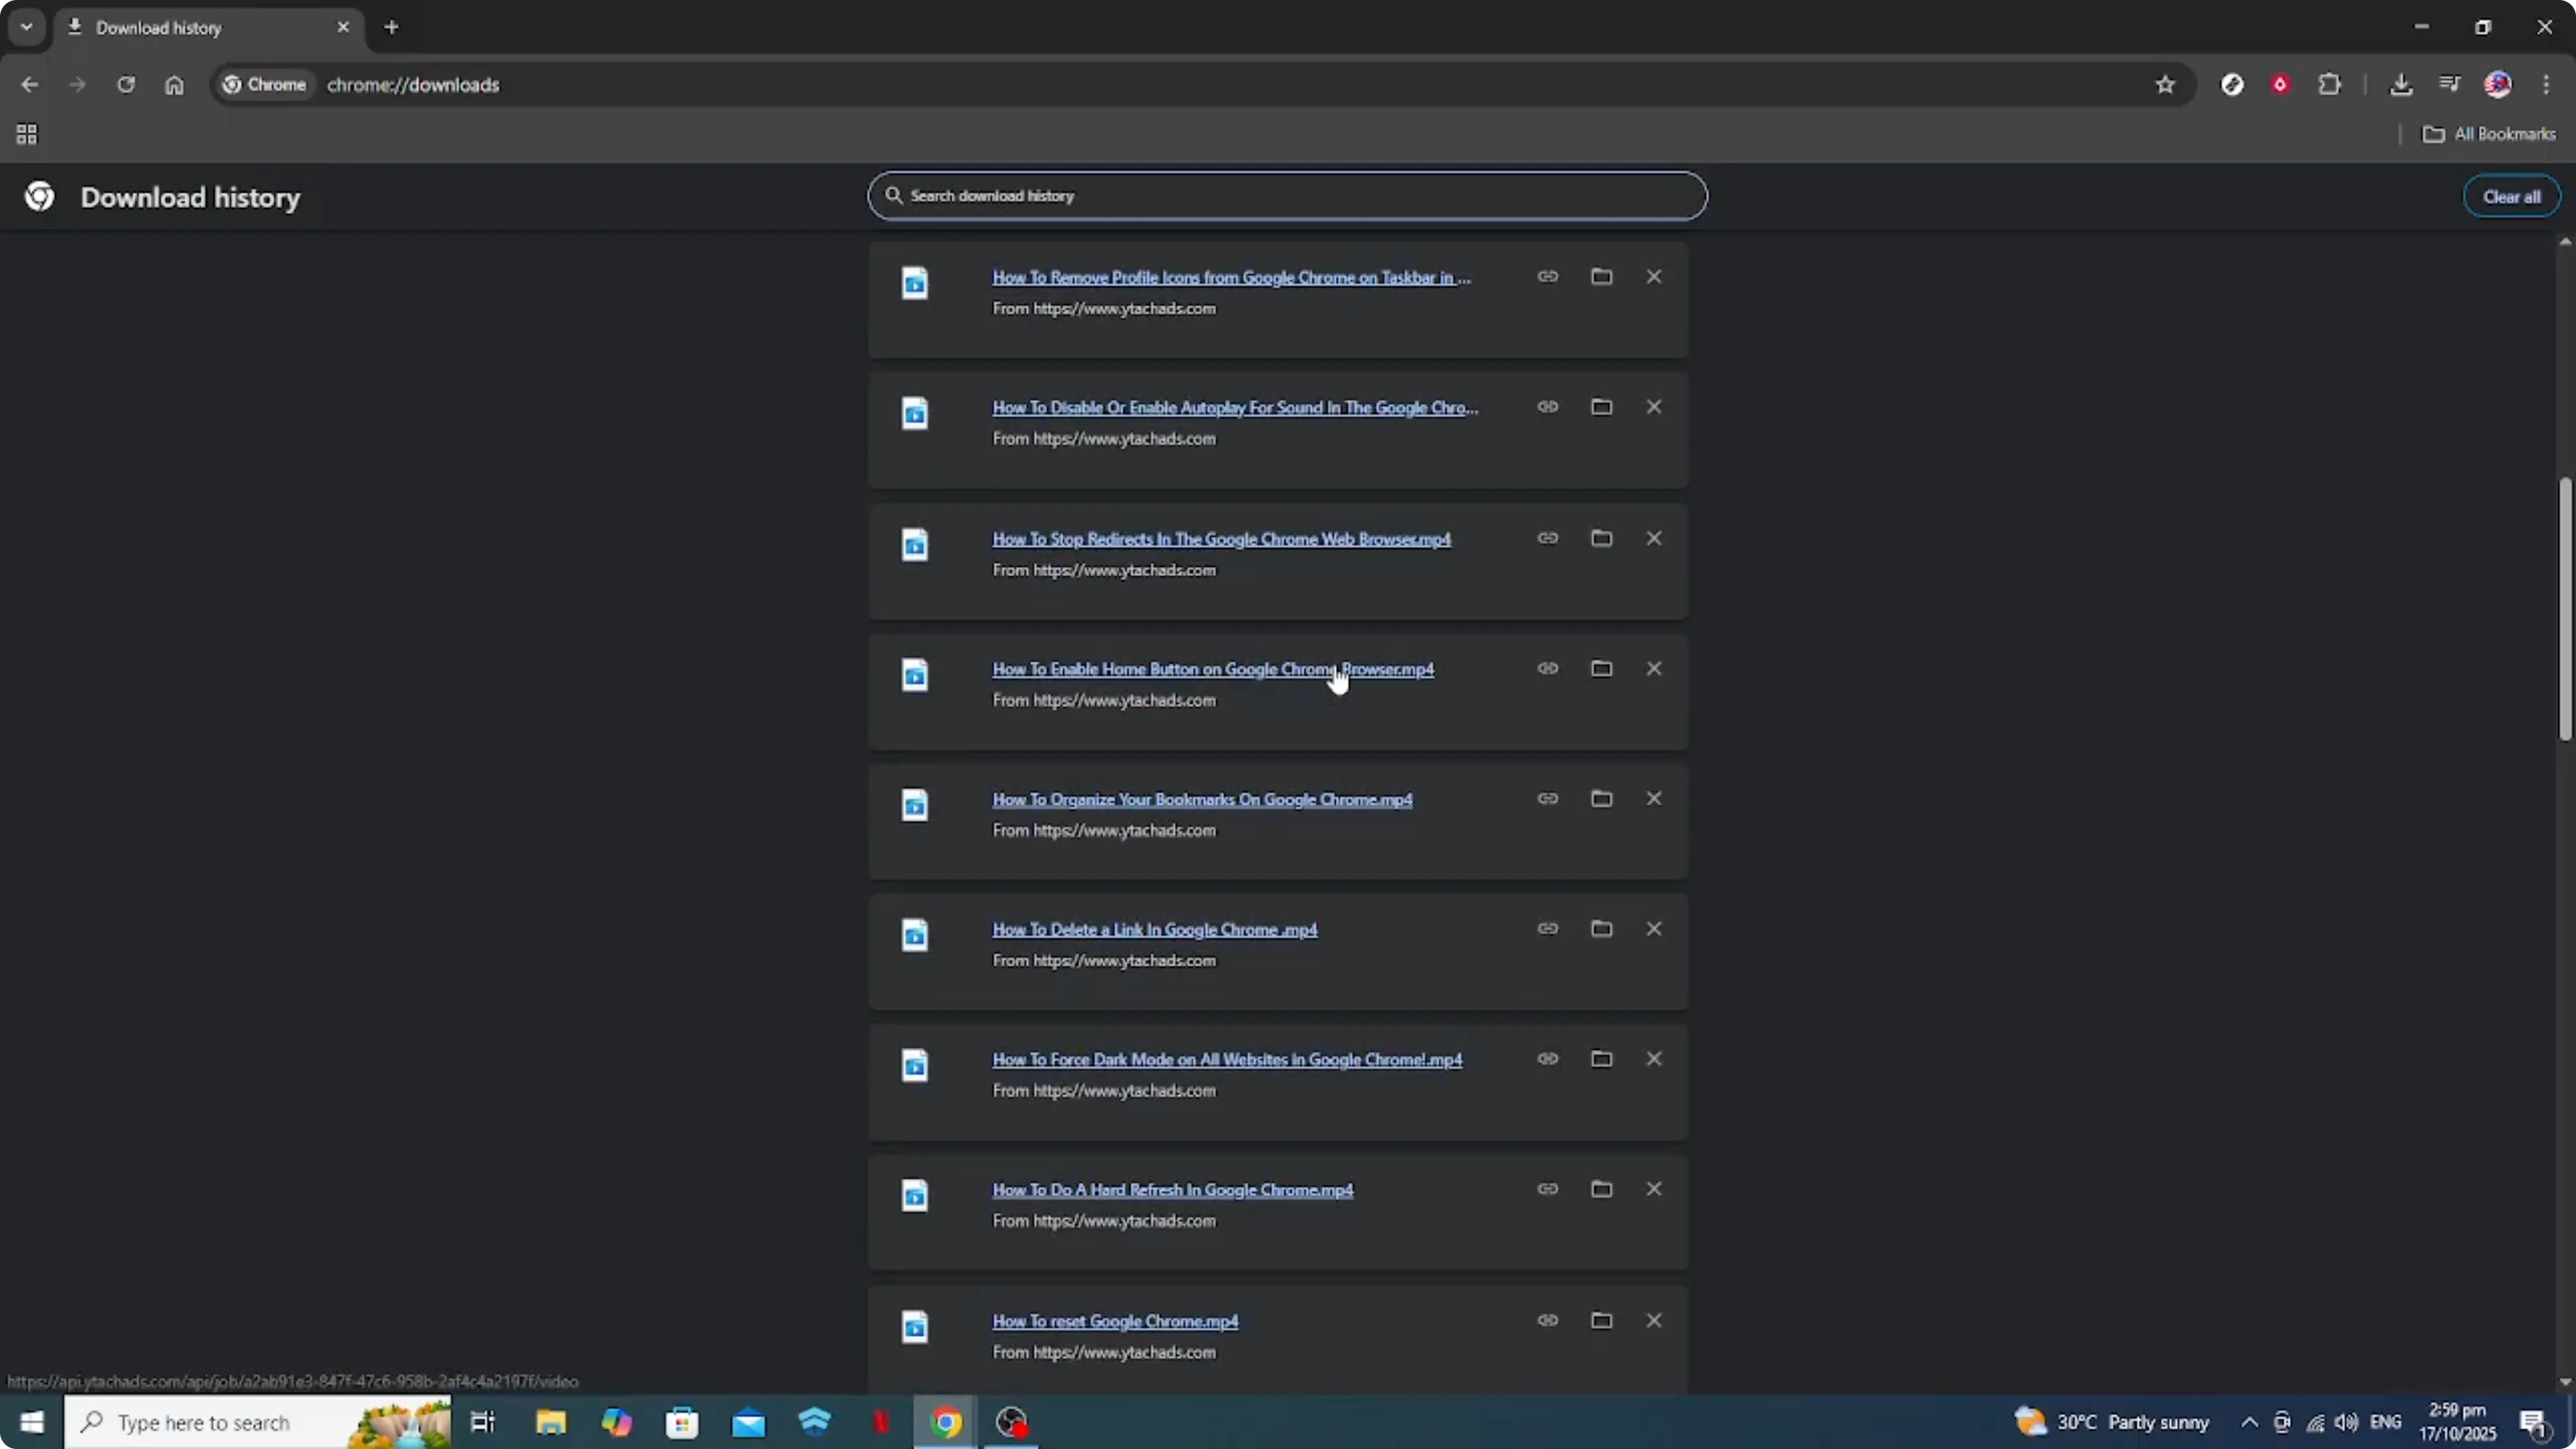The width and height of the screenshot is (2576, 1449).
Task: Open the tab search dropdown chevron
Action: [x=26, y=27]
